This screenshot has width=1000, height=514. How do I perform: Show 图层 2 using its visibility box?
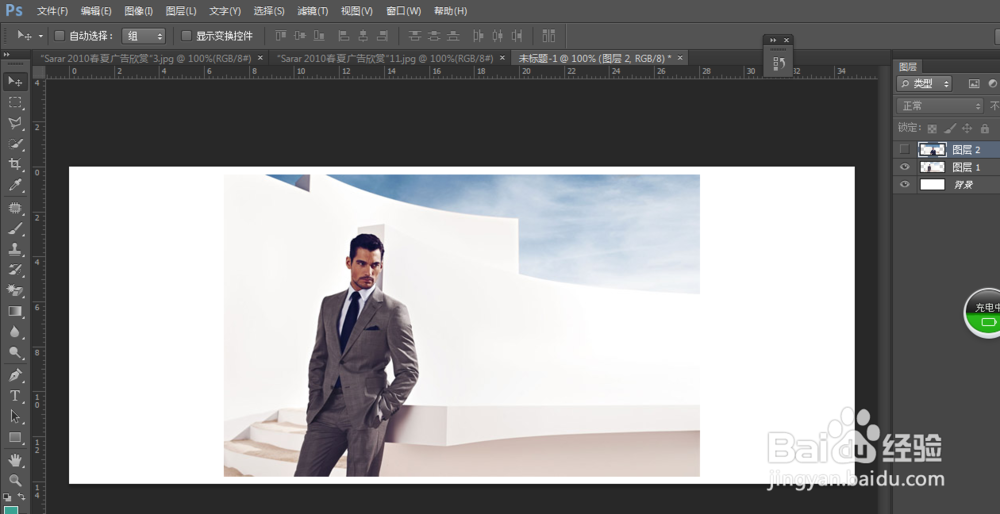click(905, 149)
